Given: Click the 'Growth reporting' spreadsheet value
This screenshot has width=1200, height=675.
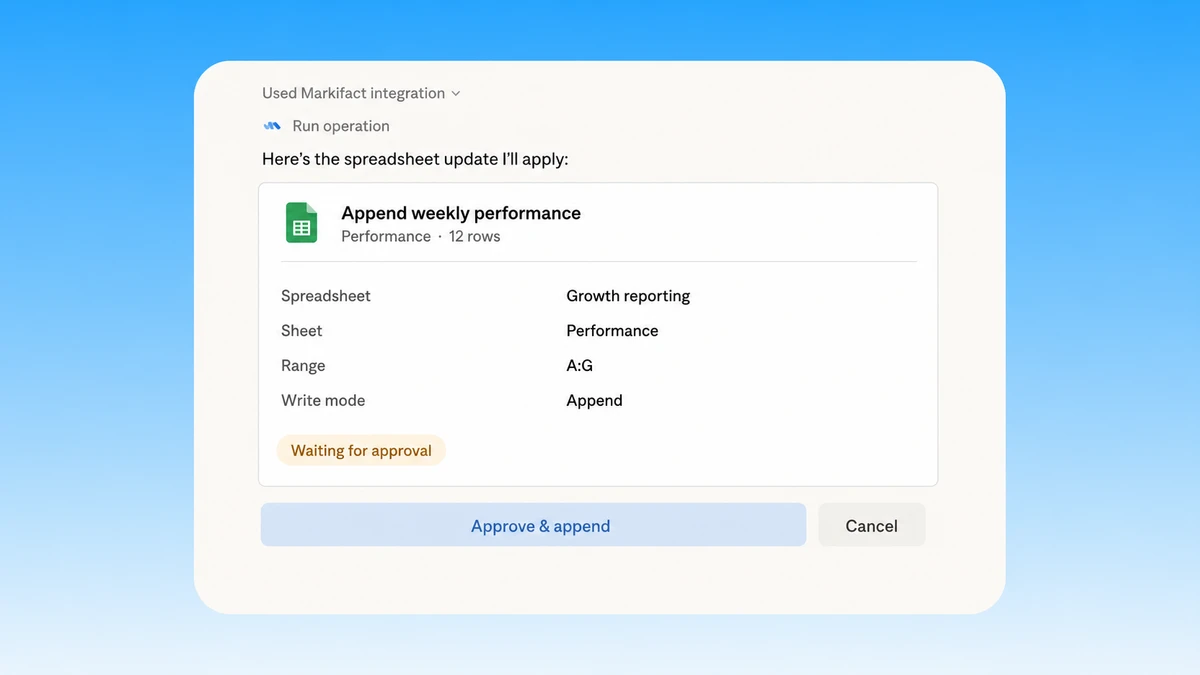Looking at the screenshot, I should click(628, 296).
